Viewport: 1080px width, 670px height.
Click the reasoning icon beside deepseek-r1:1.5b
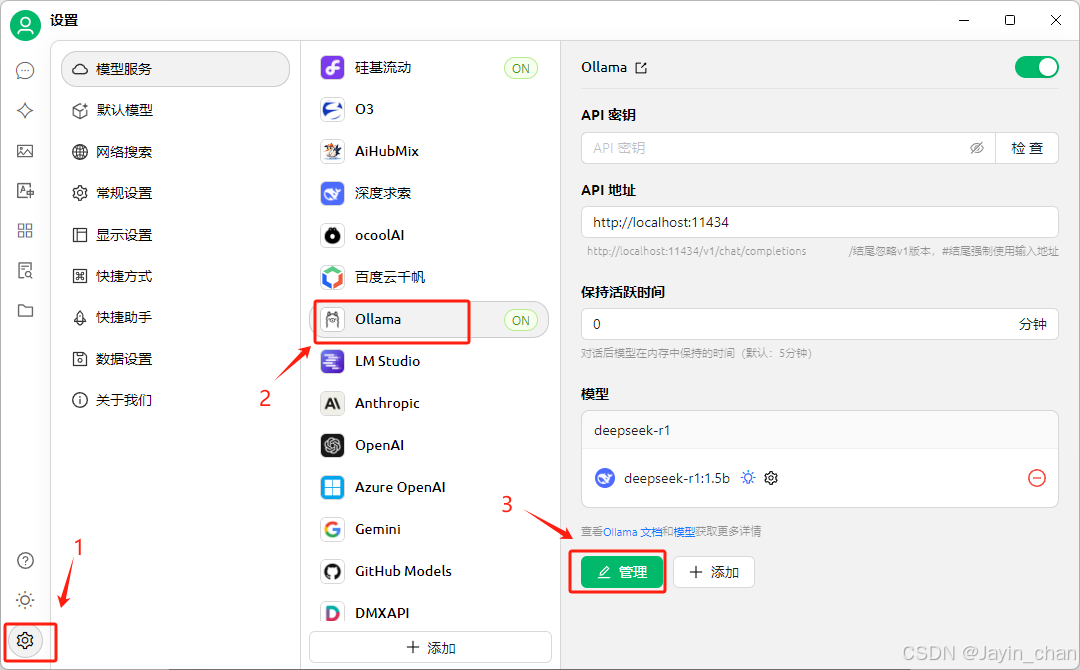pyautogui.click(x=748, y=478)
